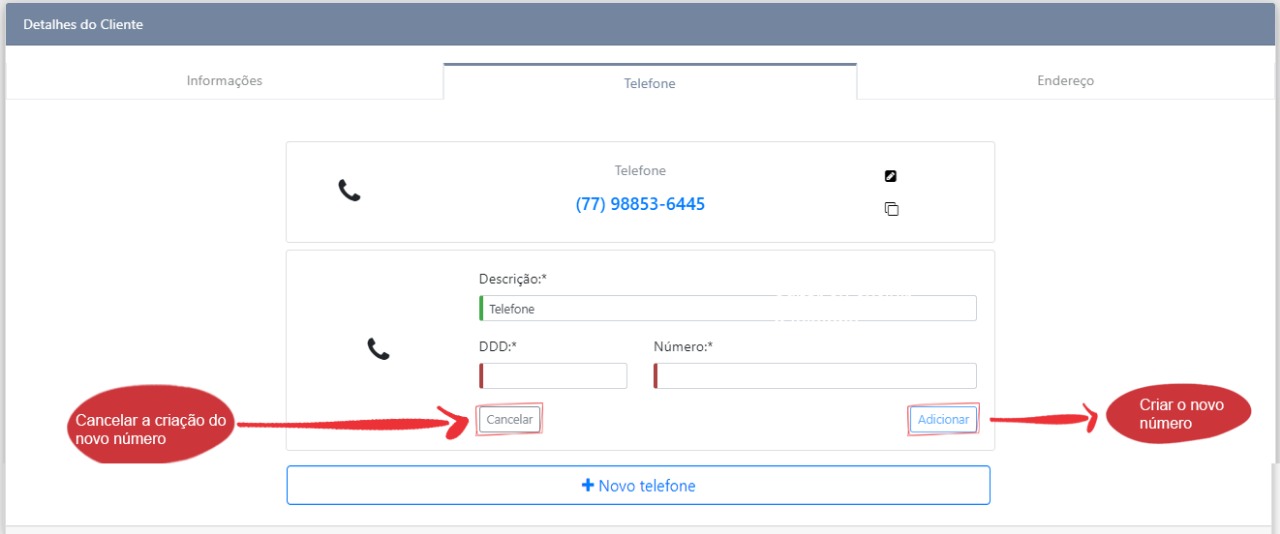Click the Número input field
This screenshot has height=534, width=1280.
(x=815, y=376)
